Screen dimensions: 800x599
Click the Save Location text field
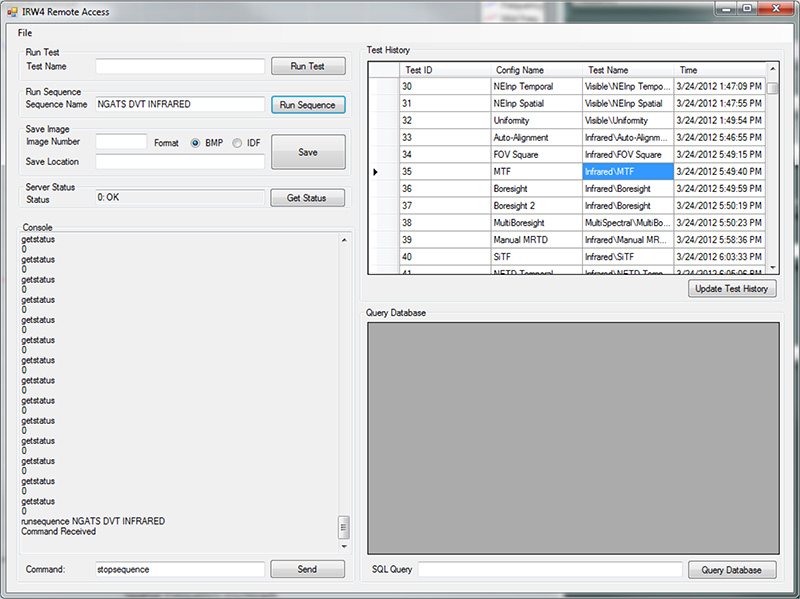pos(180,162)
